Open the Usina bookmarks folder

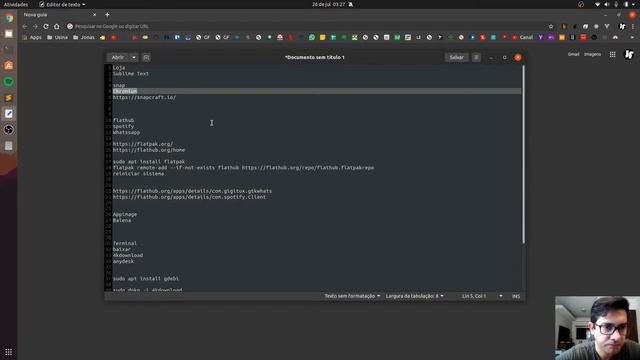[x=57, y=37]
